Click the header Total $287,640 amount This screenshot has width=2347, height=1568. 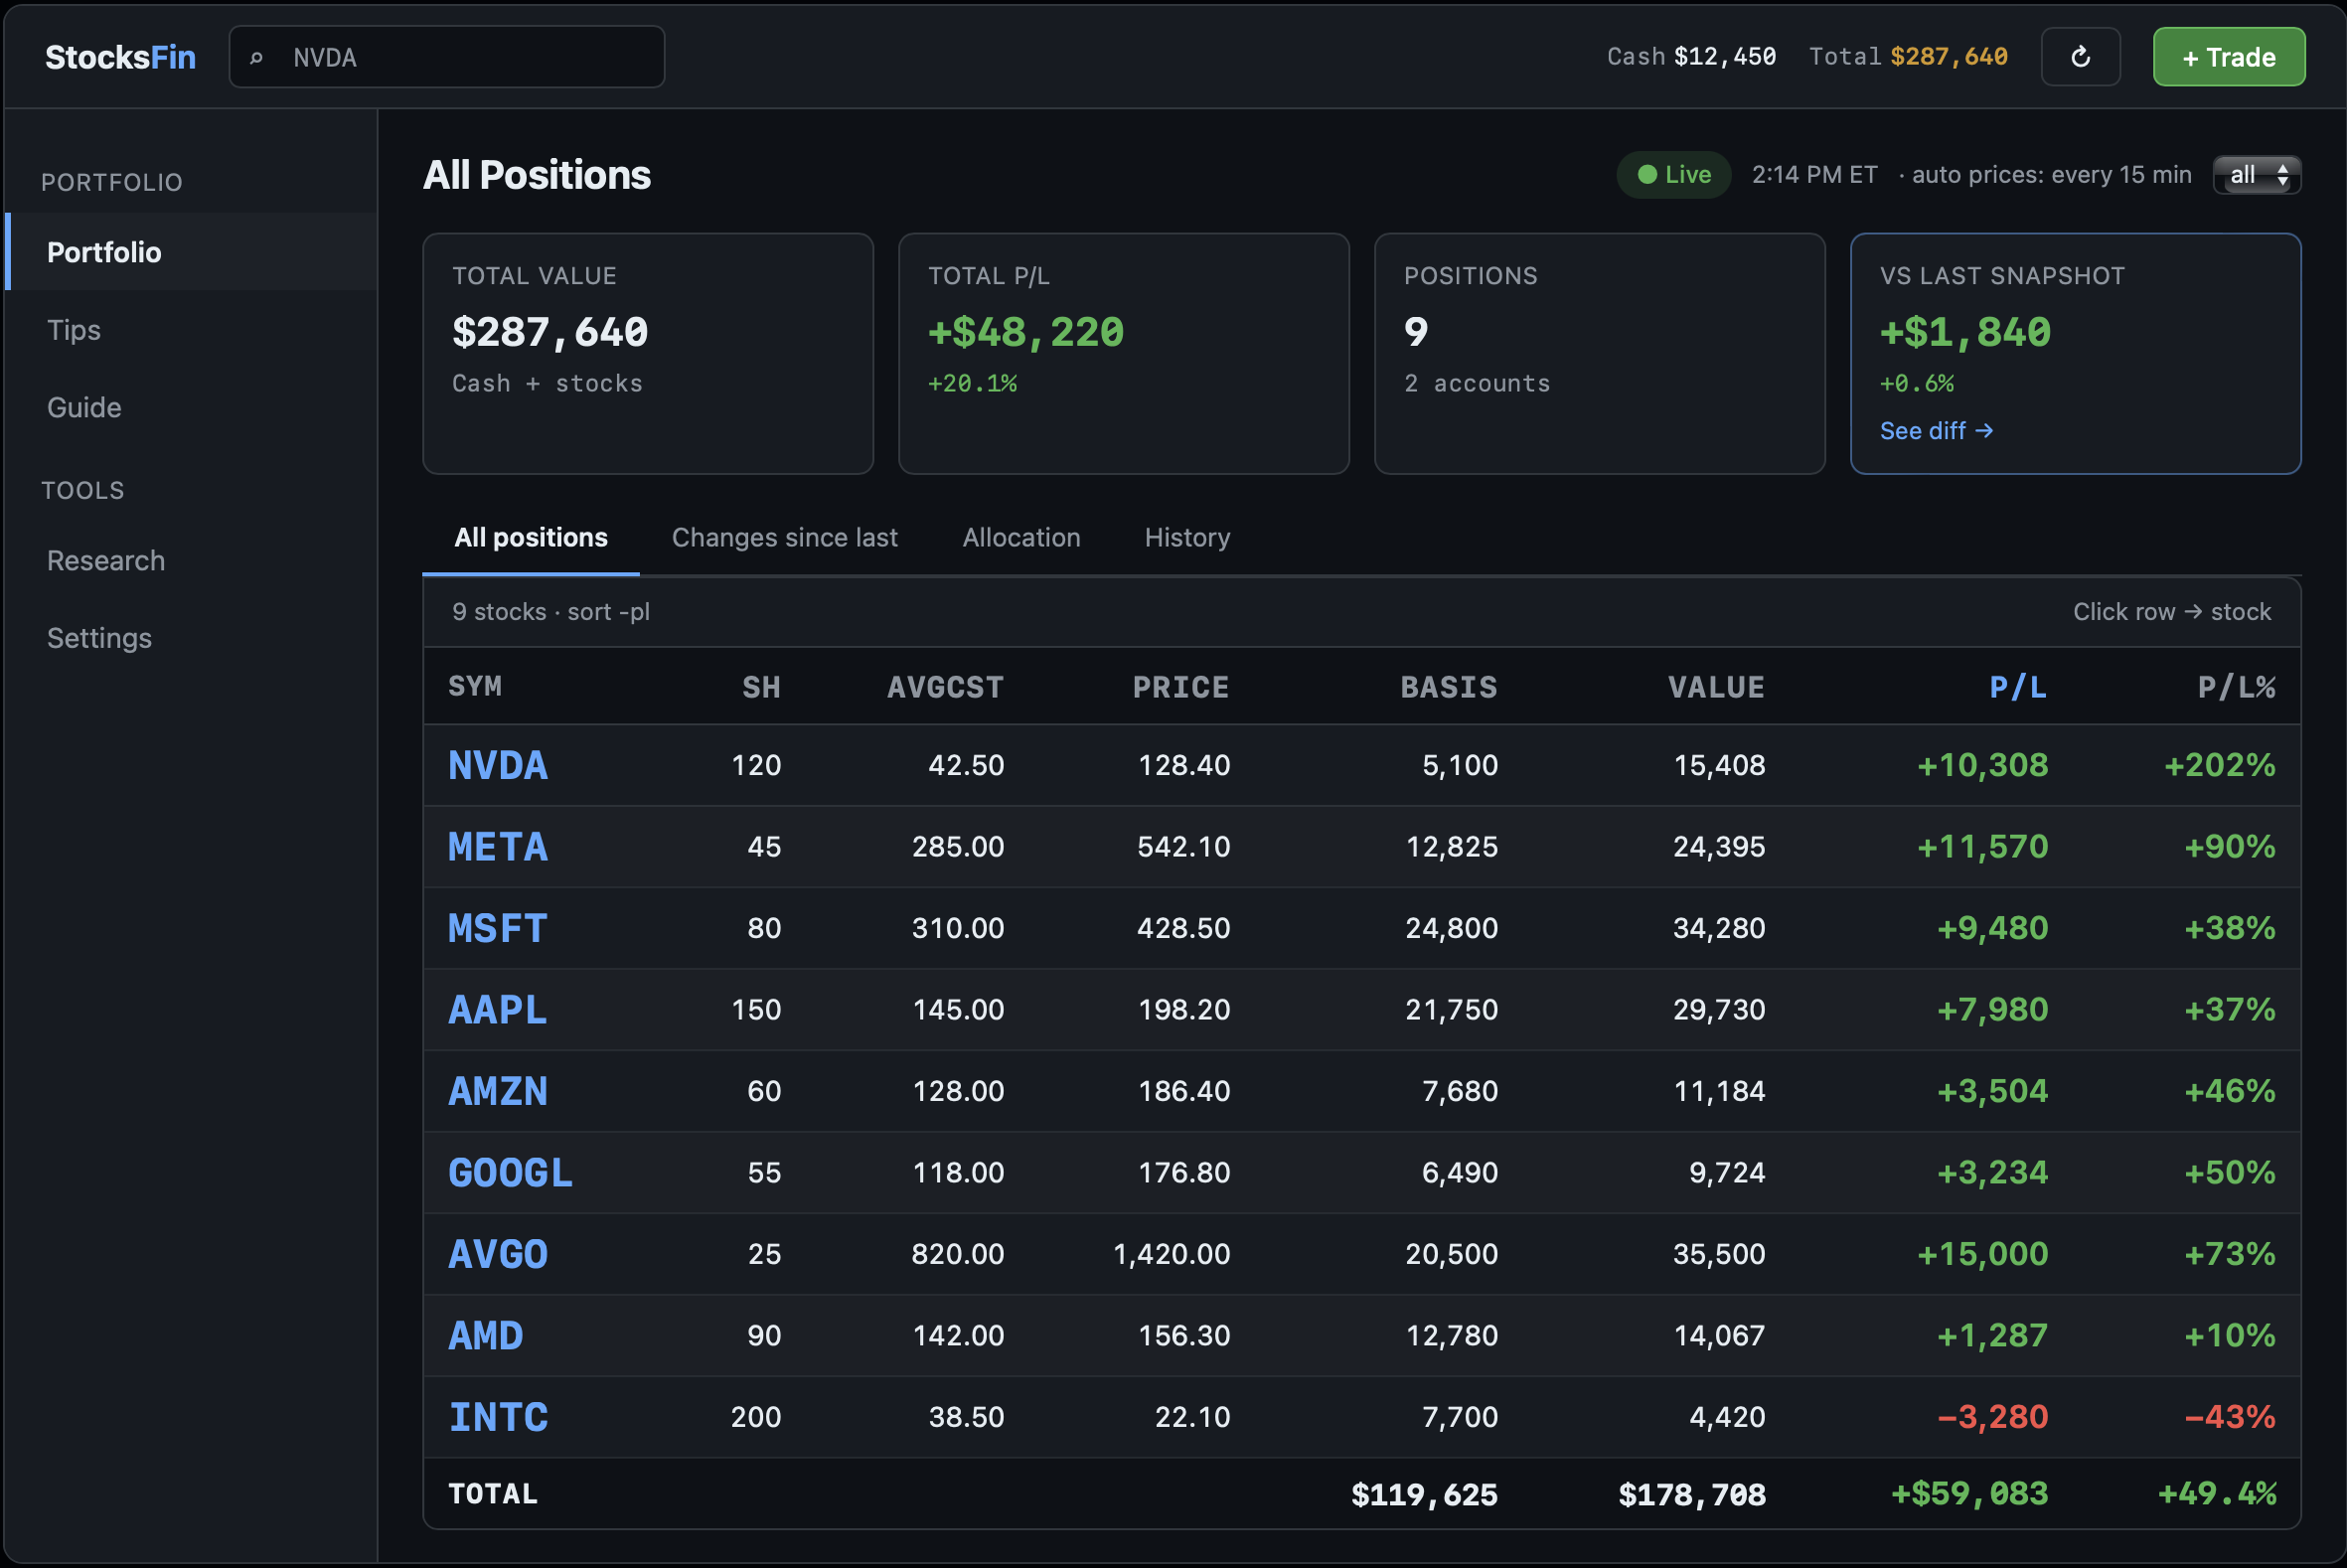[x=1948, y=57]
